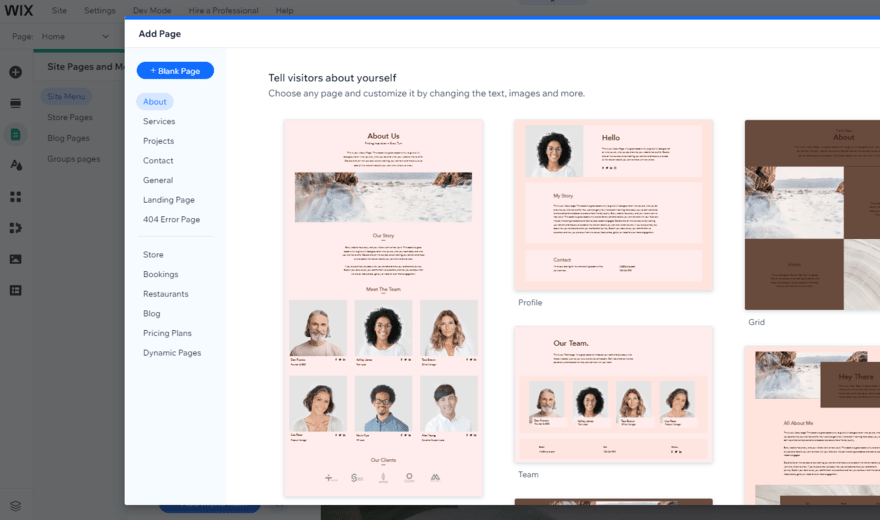Choose the Team page template

pos(613,394)
